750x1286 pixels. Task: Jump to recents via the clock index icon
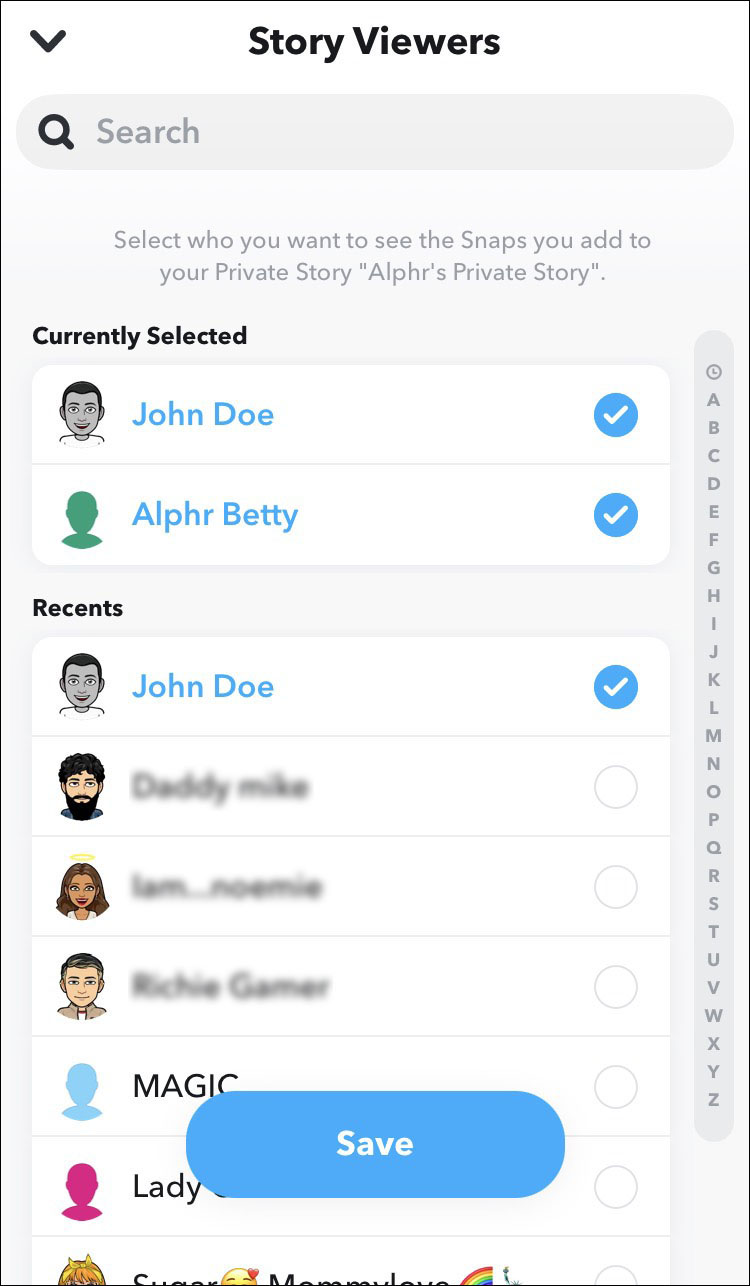[x=713, y=372]
